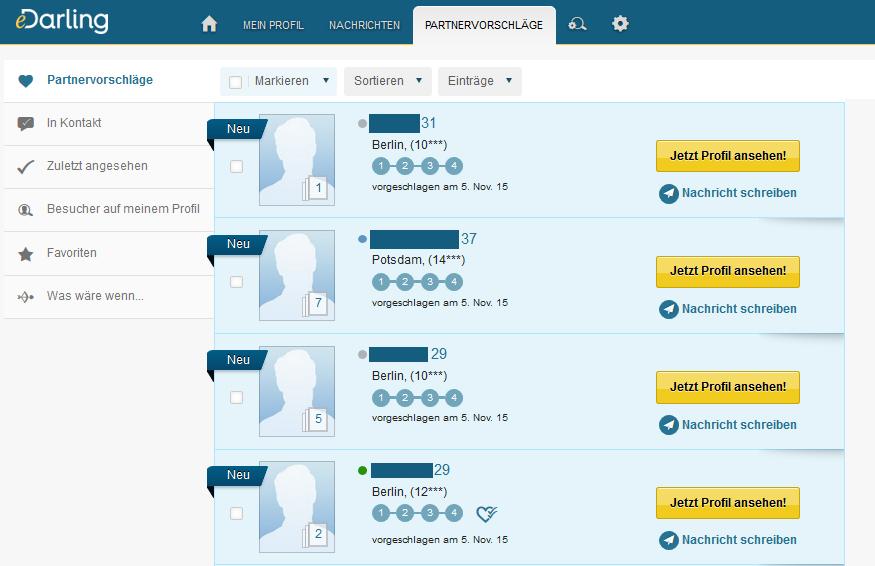875x566 pixels.
Task: Click the blue status dot next to age 37
Action: click(x=362, y=239)
